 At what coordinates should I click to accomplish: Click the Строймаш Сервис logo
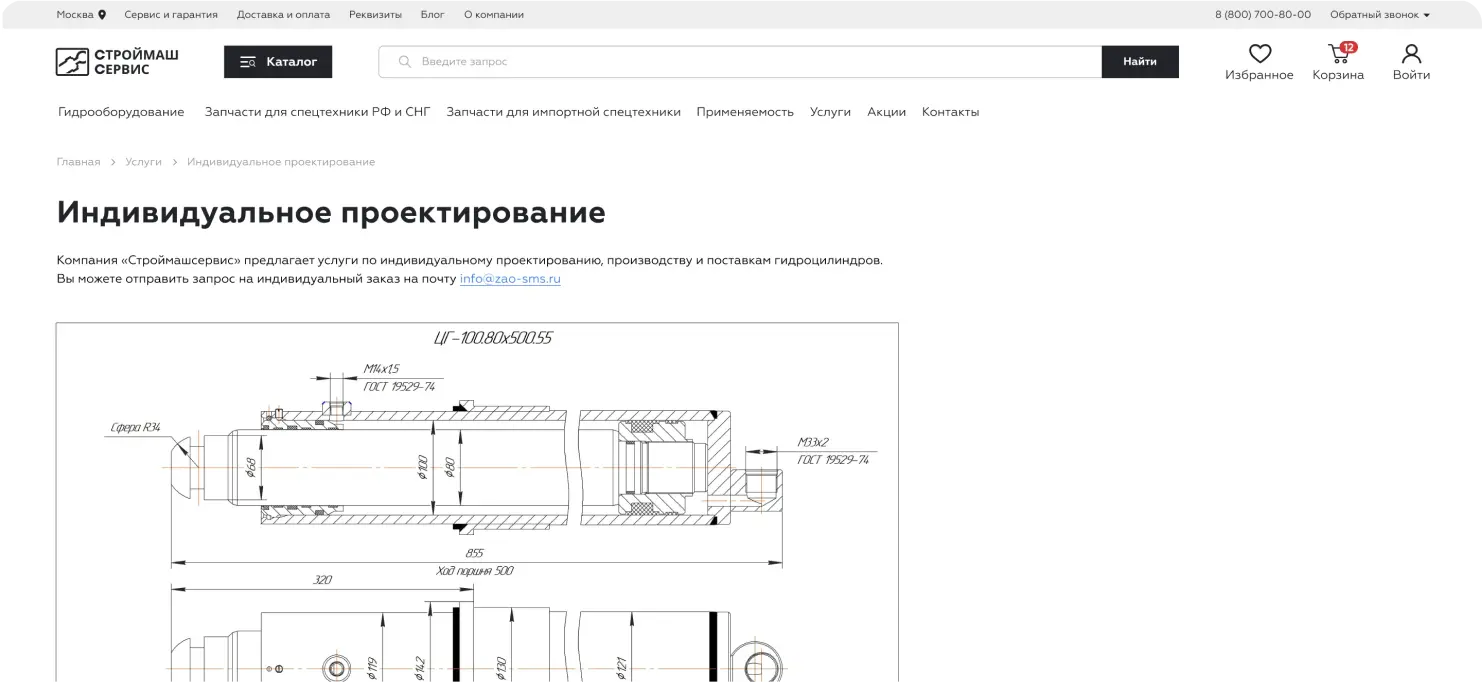pyautogui.click(x=117, y=62)
